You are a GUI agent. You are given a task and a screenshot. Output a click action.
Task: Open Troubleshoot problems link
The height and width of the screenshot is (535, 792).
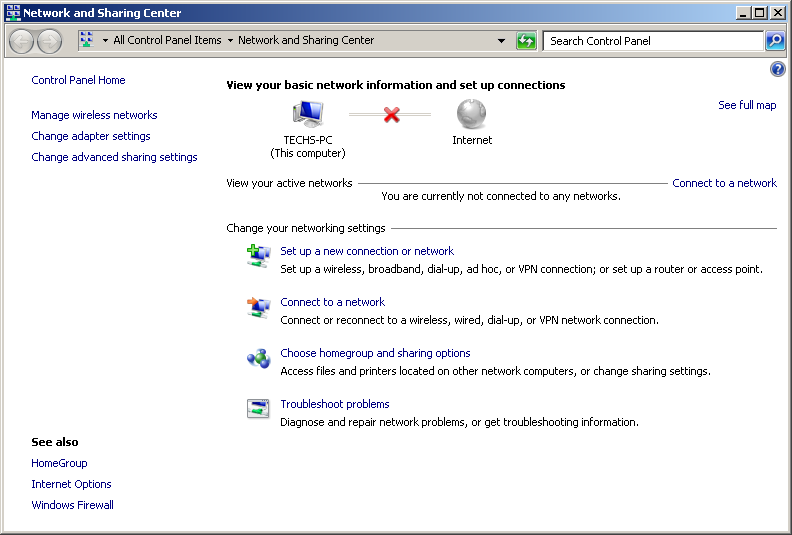(335, 404)
